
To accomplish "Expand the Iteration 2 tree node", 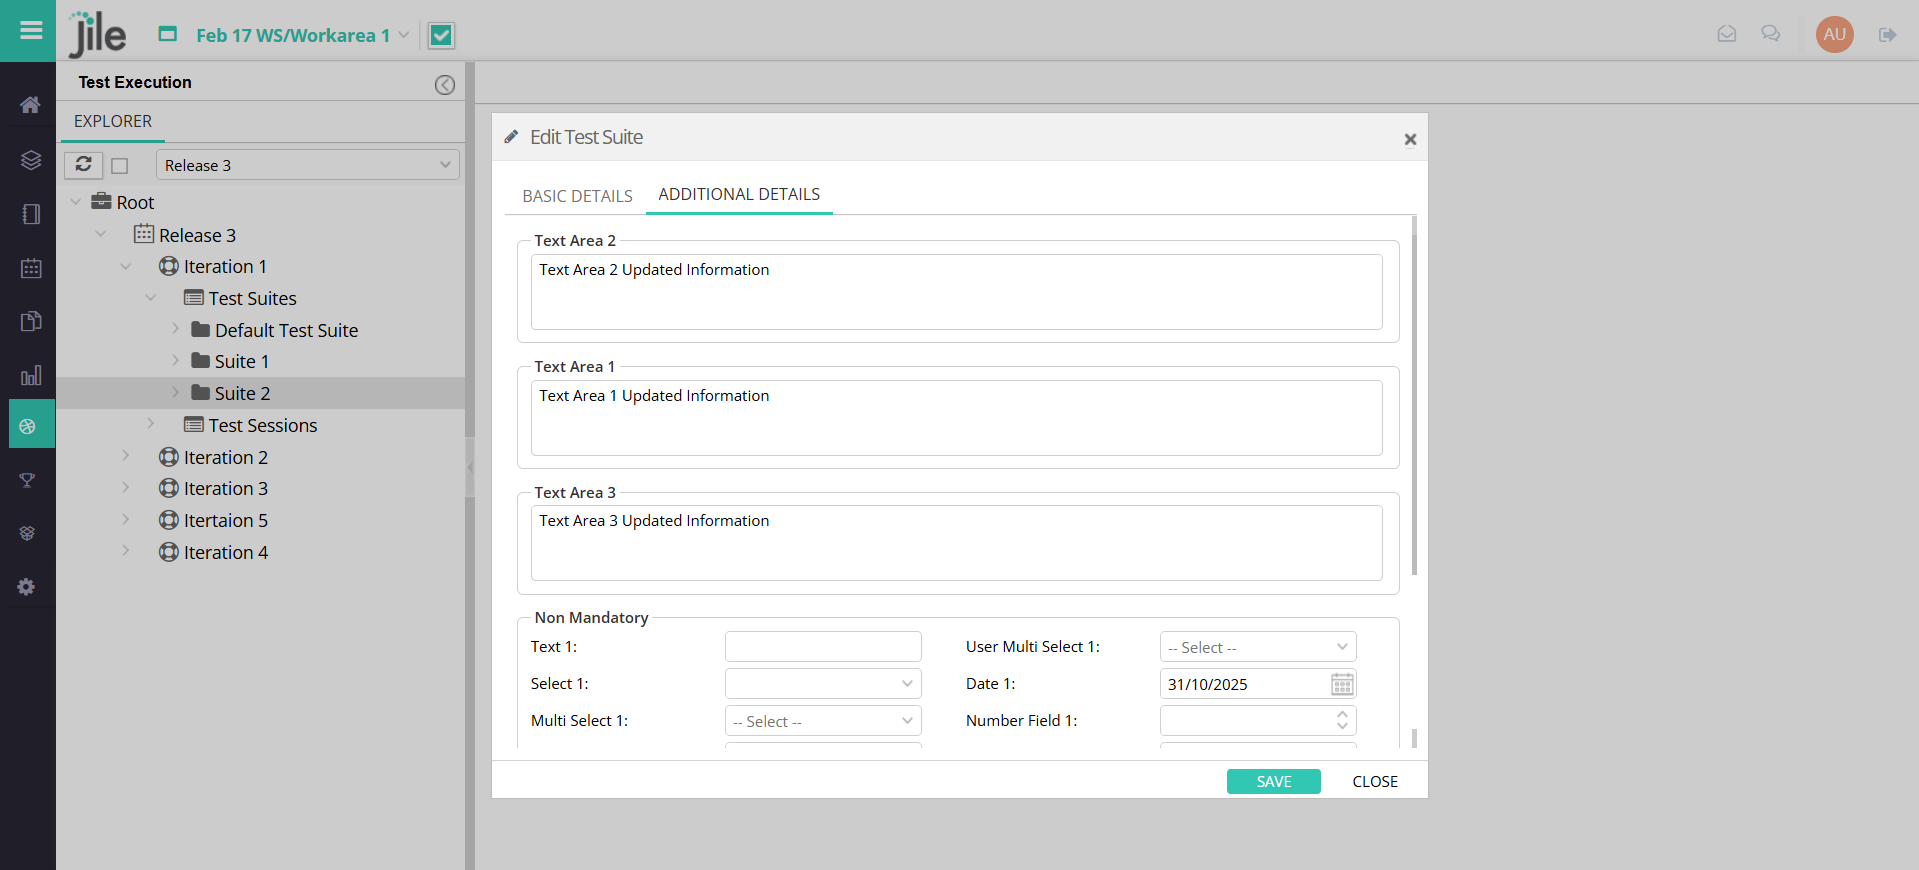I will tap(126, 457).
